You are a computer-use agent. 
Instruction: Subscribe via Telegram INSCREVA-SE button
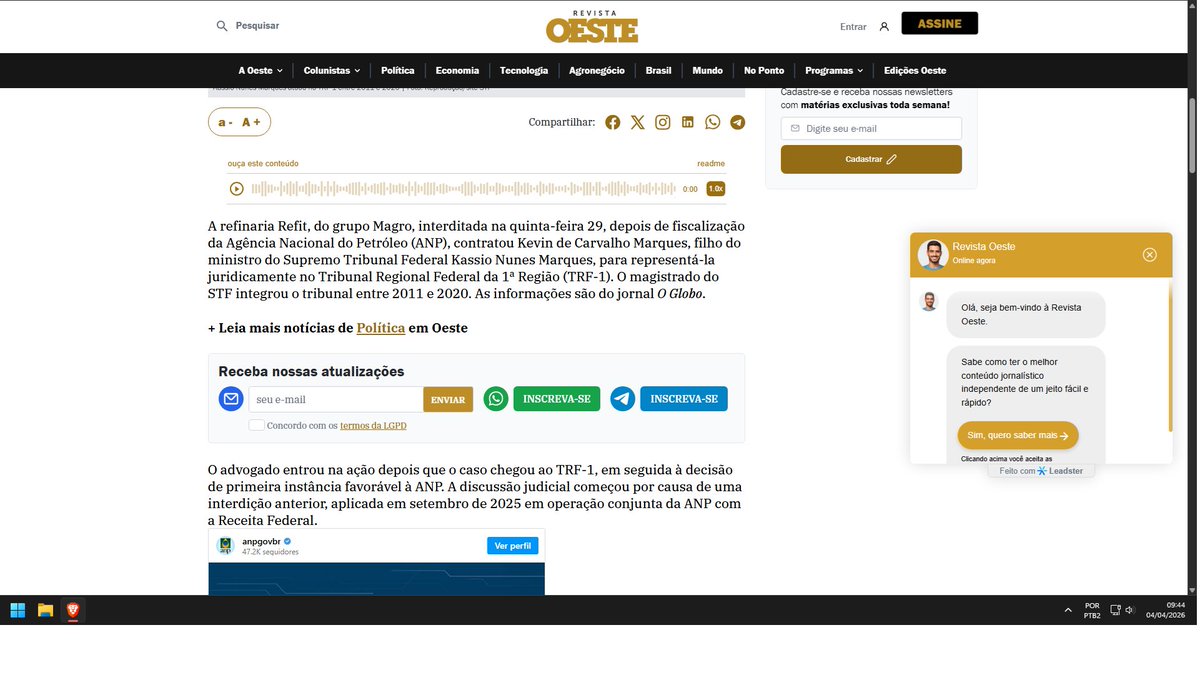click(684, 399)
